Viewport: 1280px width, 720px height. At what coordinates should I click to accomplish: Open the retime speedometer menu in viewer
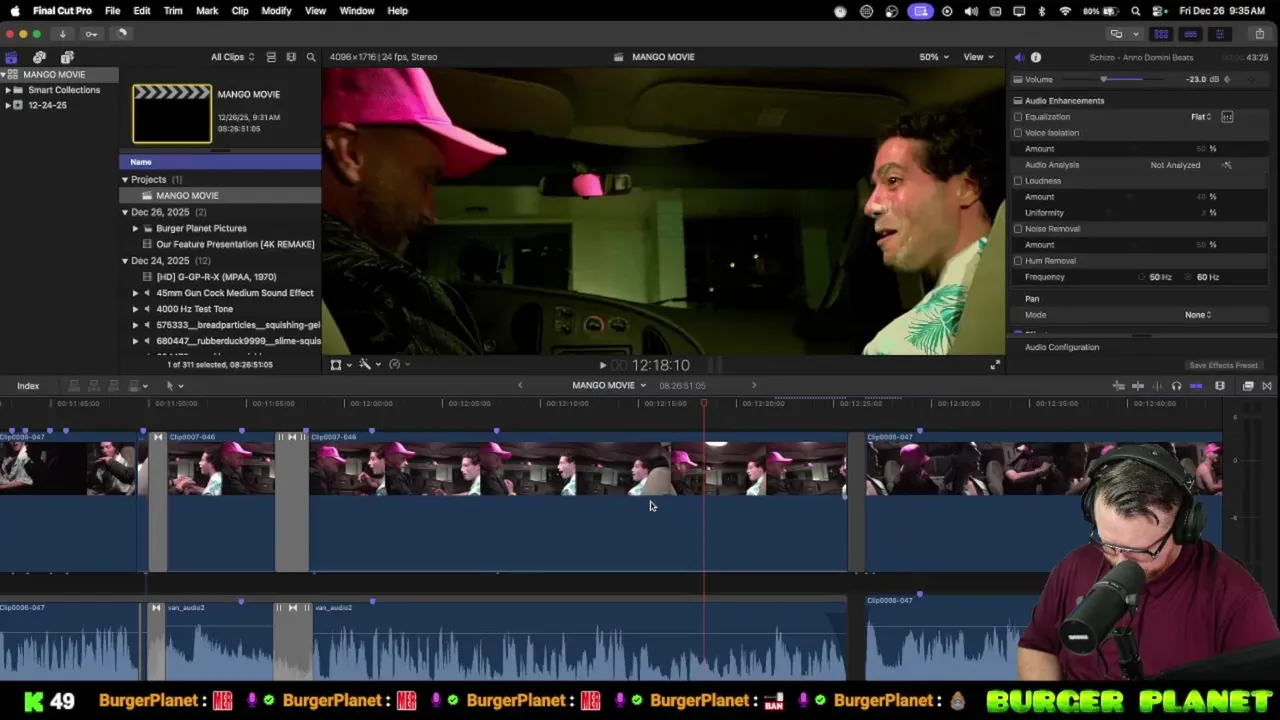point(398,365)
